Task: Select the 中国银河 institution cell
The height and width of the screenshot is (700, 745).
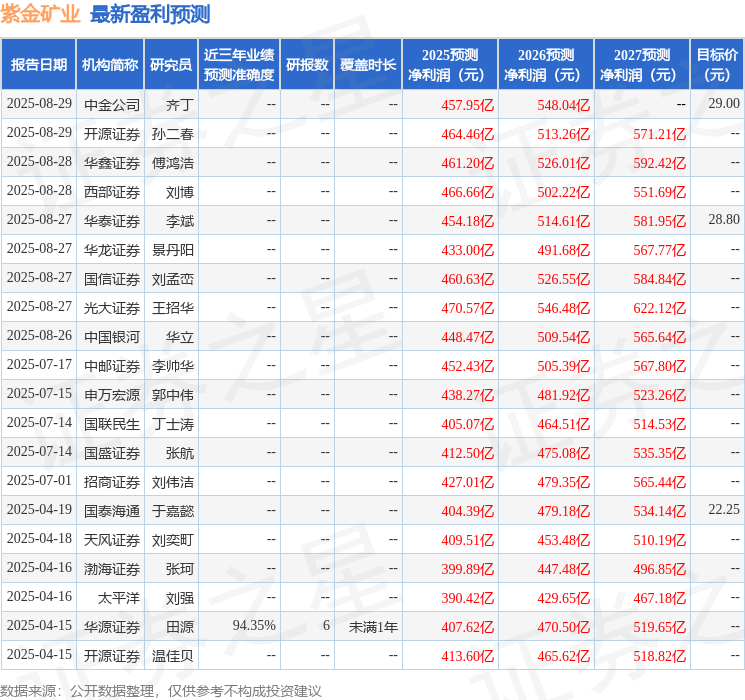Action: pos(112,337)
